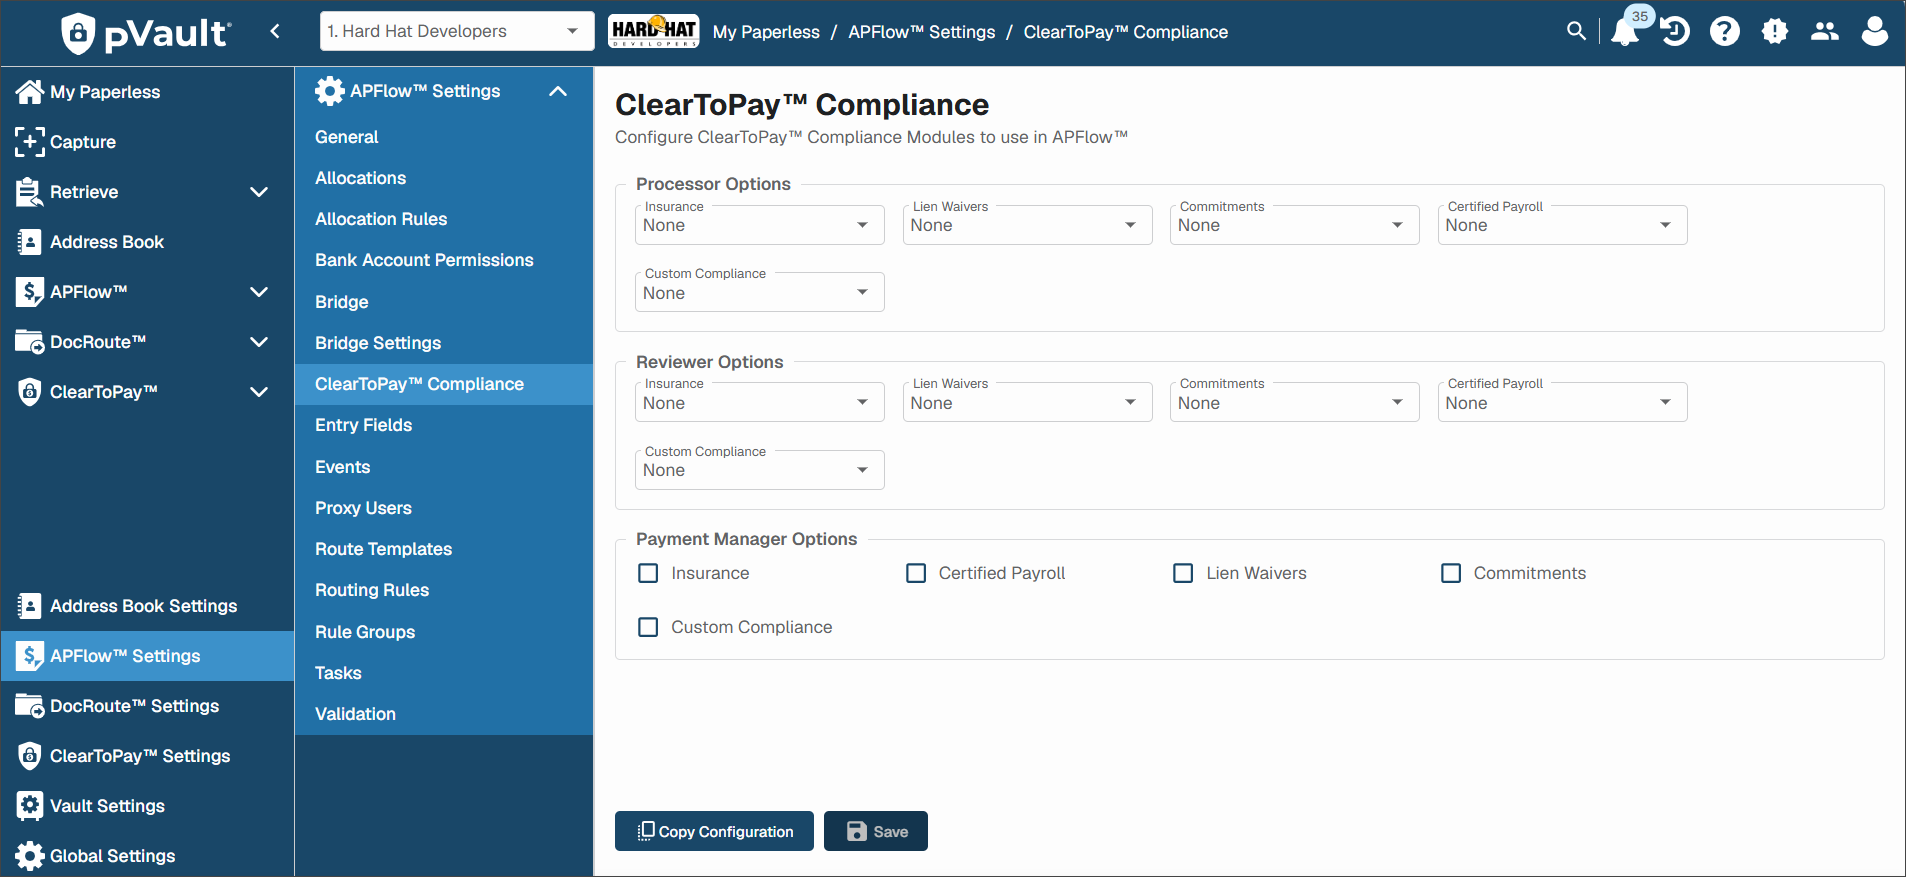Open Bank Account Permissions page
The image size is (1906, 877).
click(x=444, y=260)
